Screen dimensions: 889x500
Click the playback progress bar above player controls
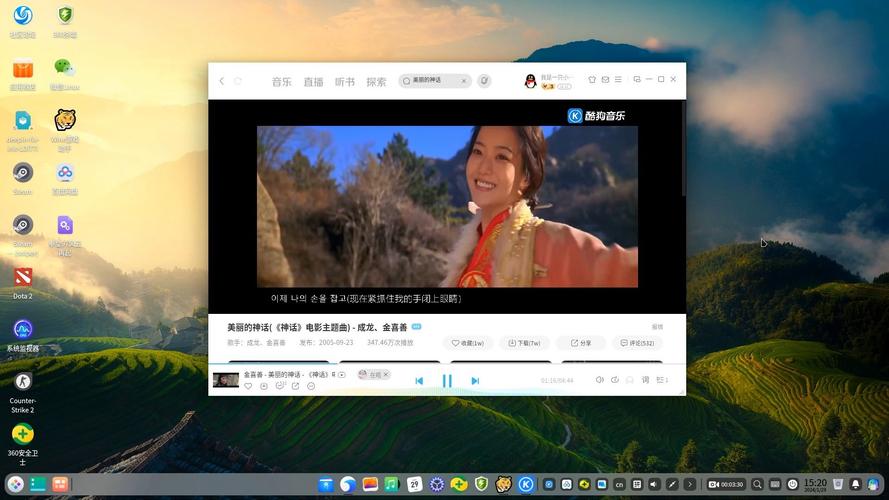[x=447, y=363]
